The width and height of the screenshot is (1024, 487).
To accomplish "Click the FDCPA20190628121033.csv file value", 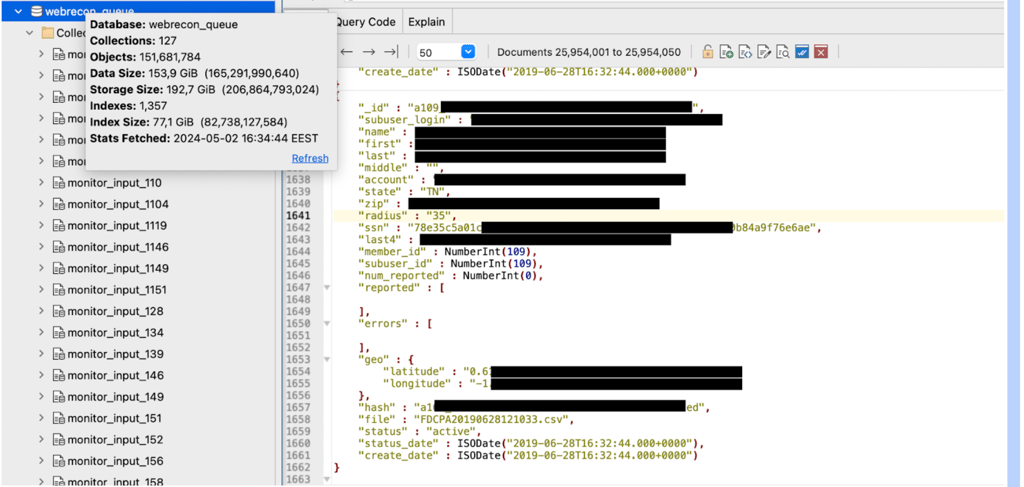I will 492,419.
